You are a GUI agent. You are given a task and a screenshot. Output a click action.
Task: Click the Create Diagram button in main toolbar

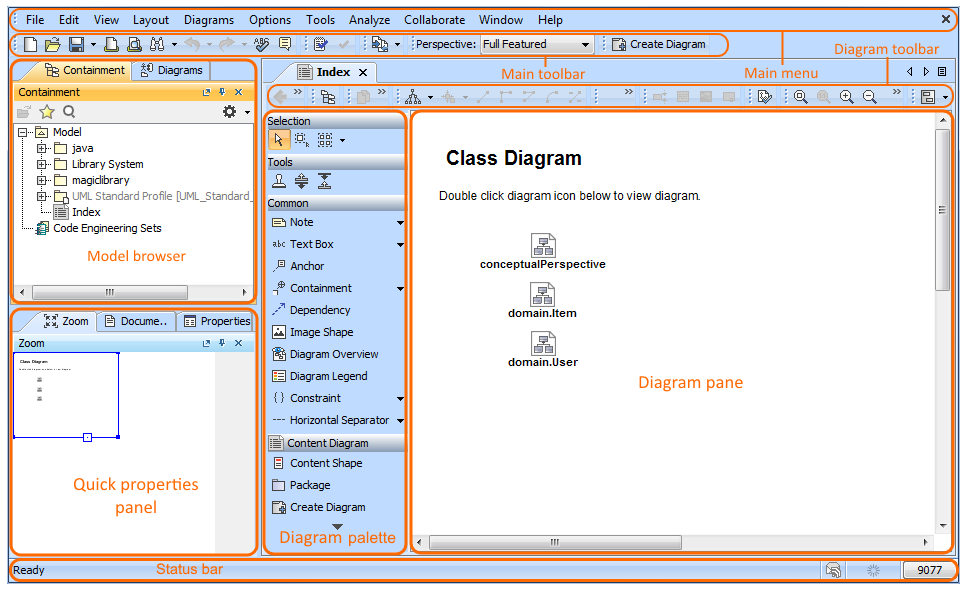point(659,44)
